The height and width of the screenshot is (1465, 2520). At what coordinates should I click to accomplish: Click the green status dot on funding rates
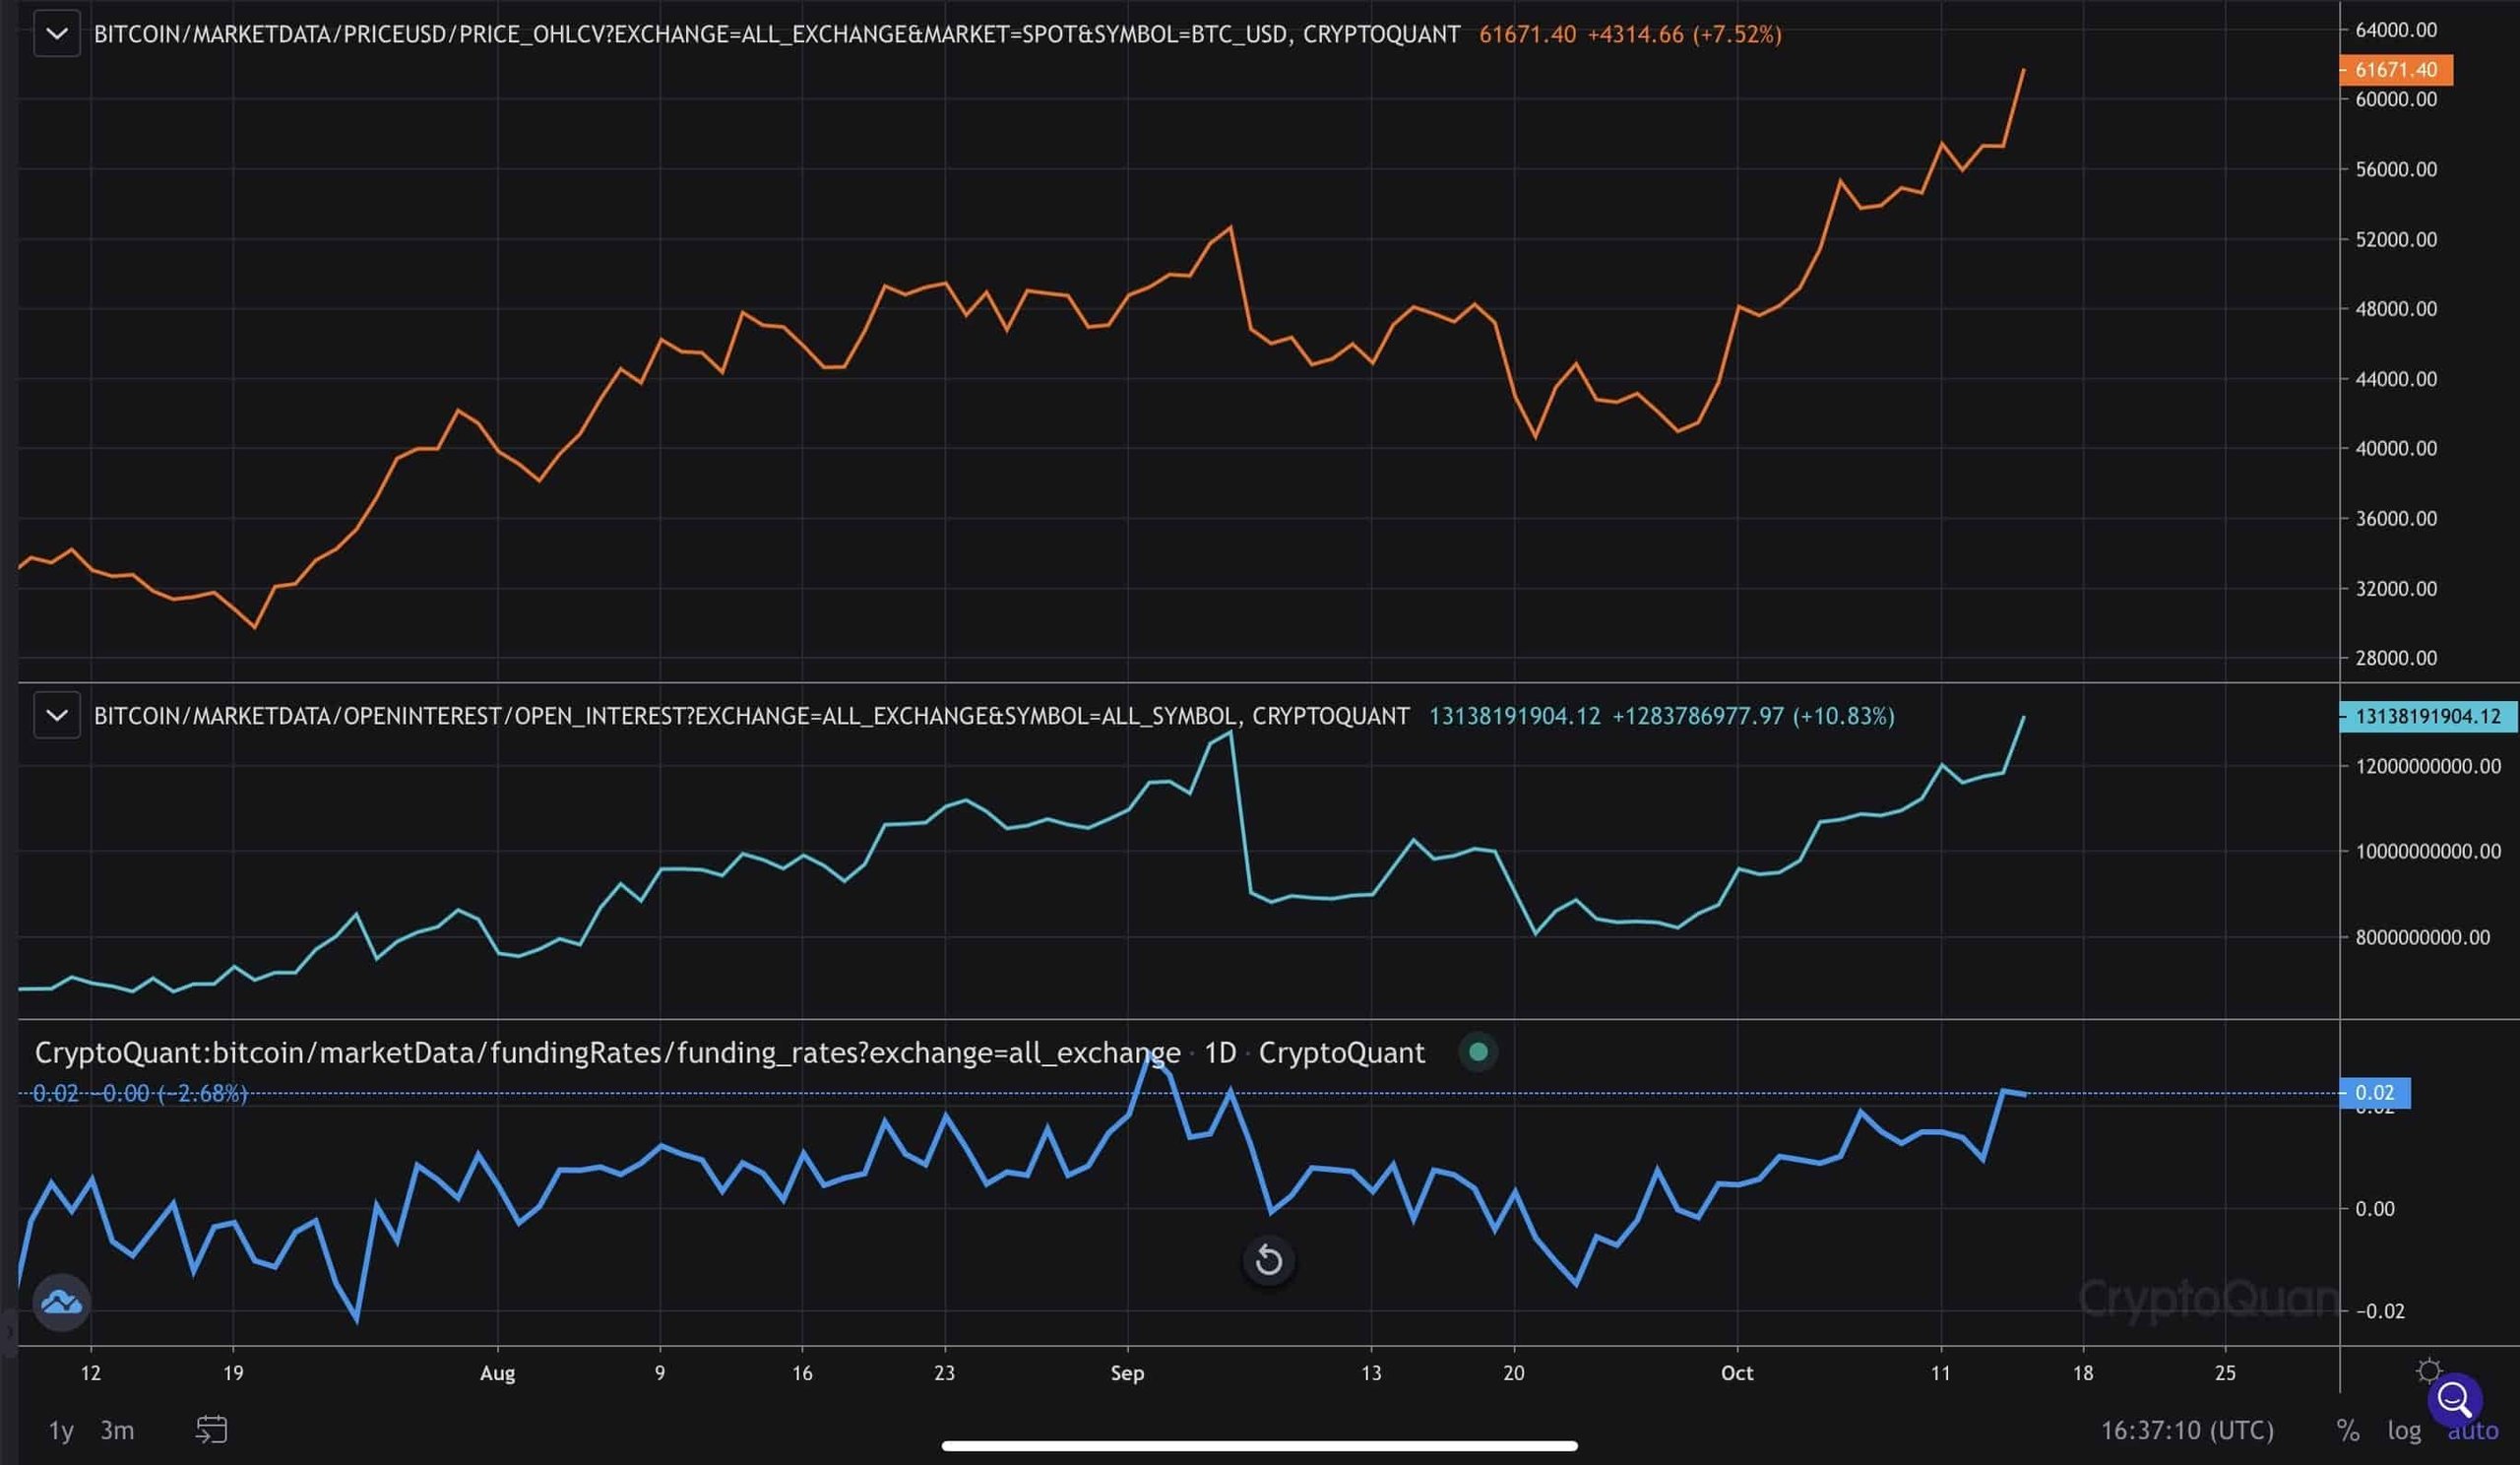pyautogui.click(x=1478, y=1052)
